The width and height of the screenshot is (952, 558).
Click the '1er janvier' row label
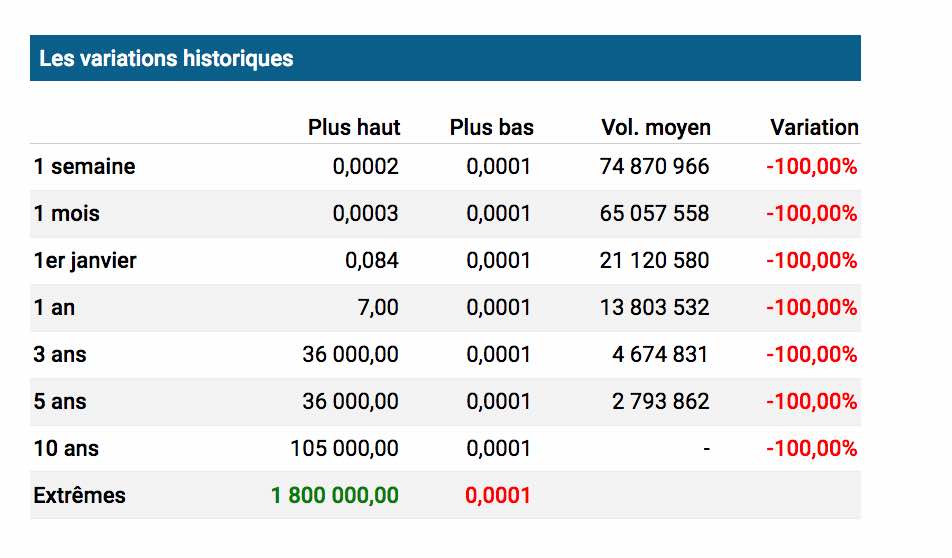85,260
